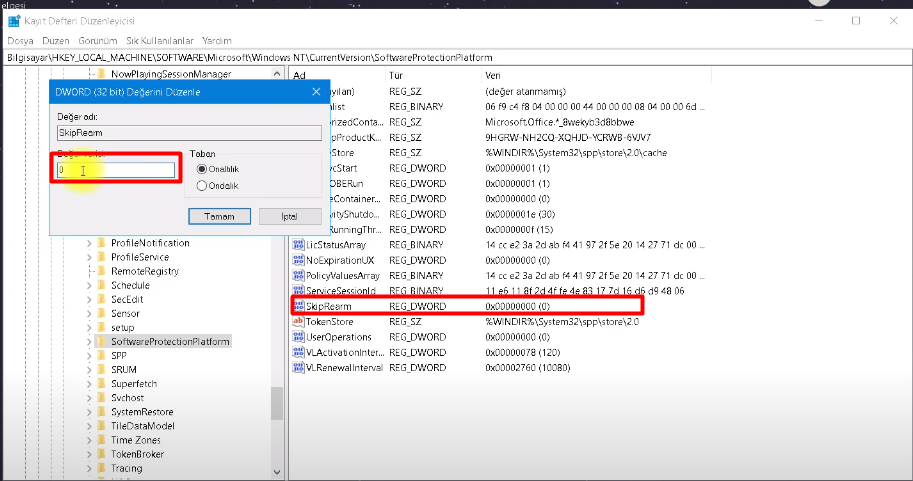The width and height of the screenshot is (913, 481).
Task: Click the Schedule folder icon
Action: point(101,285)
